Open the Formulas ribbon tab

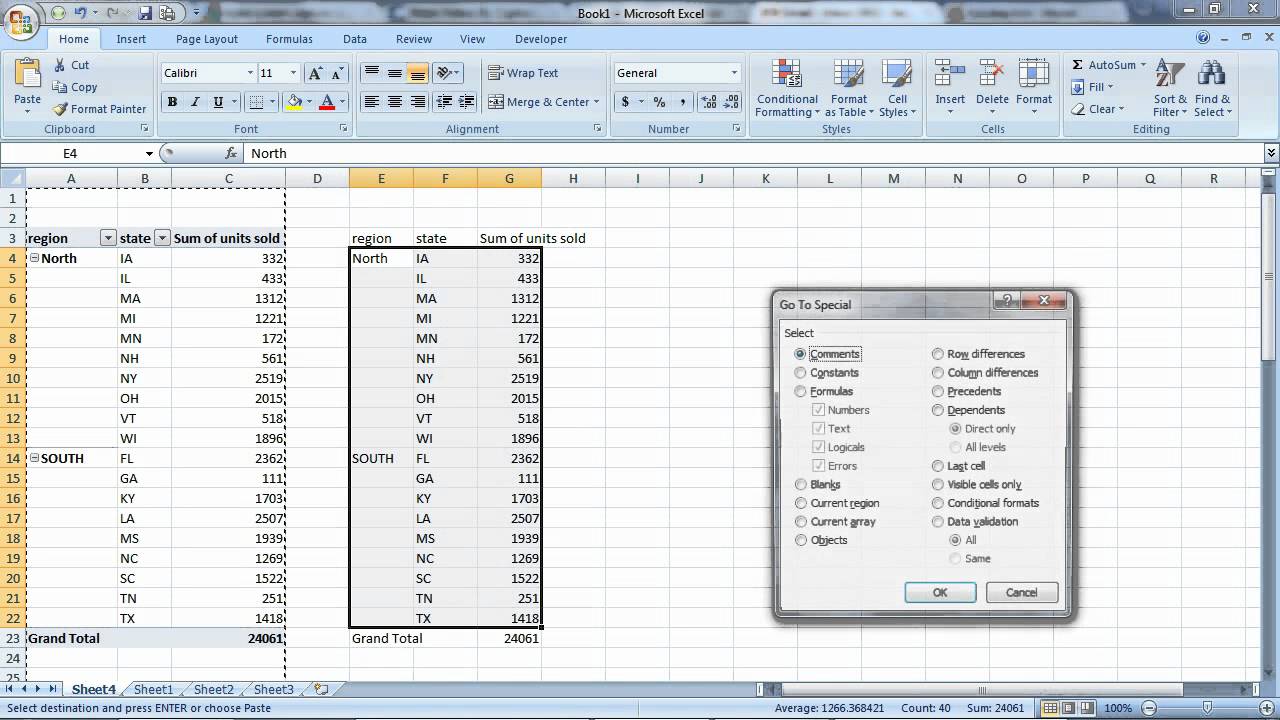(289, 39)
